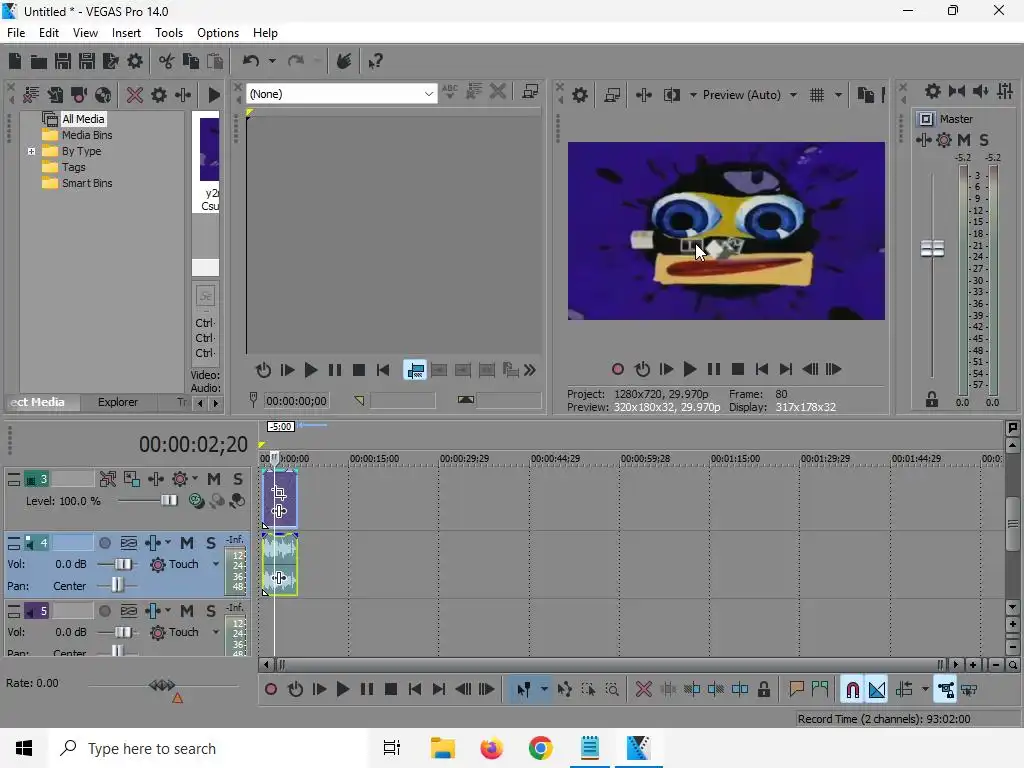1024x768 pixels.
Task: Open Track FX on video track 3
Action: [x=156, y=479]
